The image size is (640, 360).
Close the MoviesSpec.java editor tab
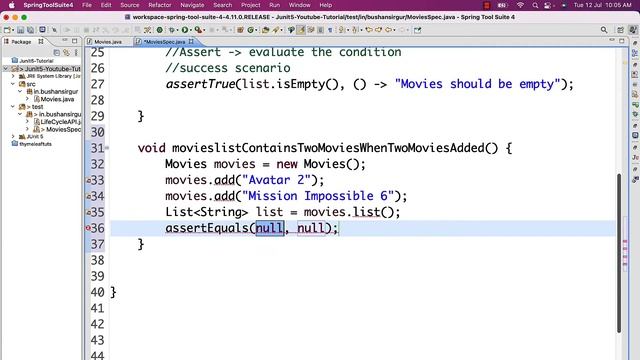(x=191, y=41)
